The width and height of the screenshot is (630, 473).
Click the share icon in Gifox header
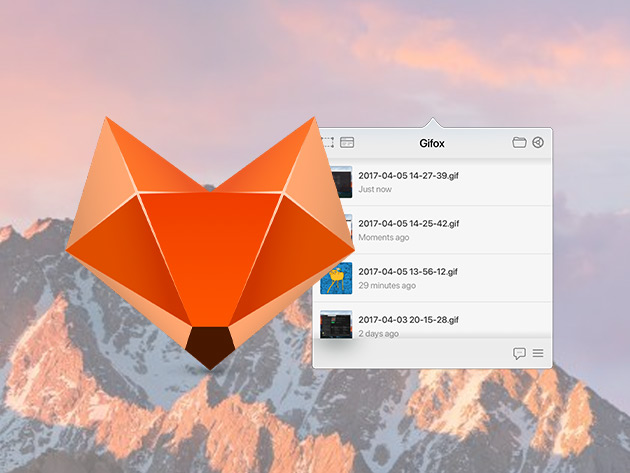(x=538, y=143)
